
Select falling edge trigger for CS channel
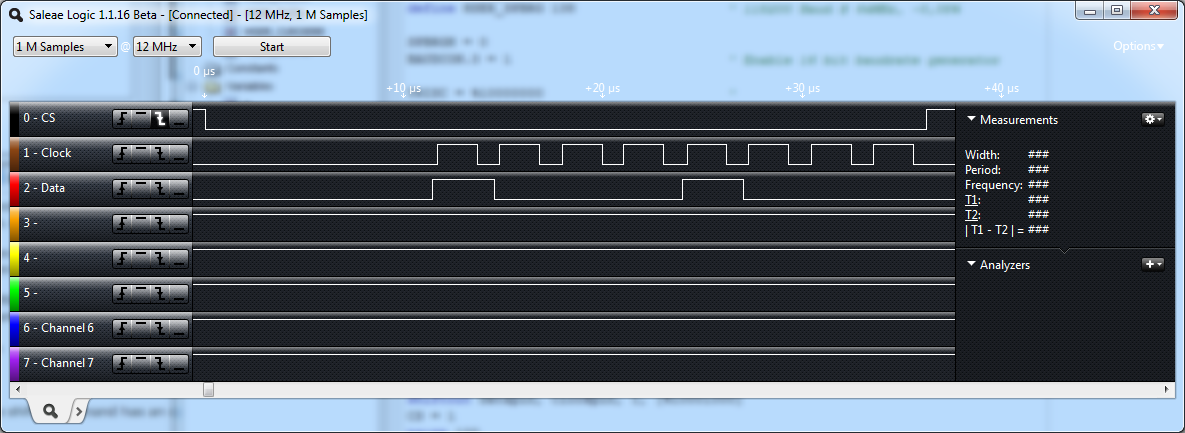[159, 118]
